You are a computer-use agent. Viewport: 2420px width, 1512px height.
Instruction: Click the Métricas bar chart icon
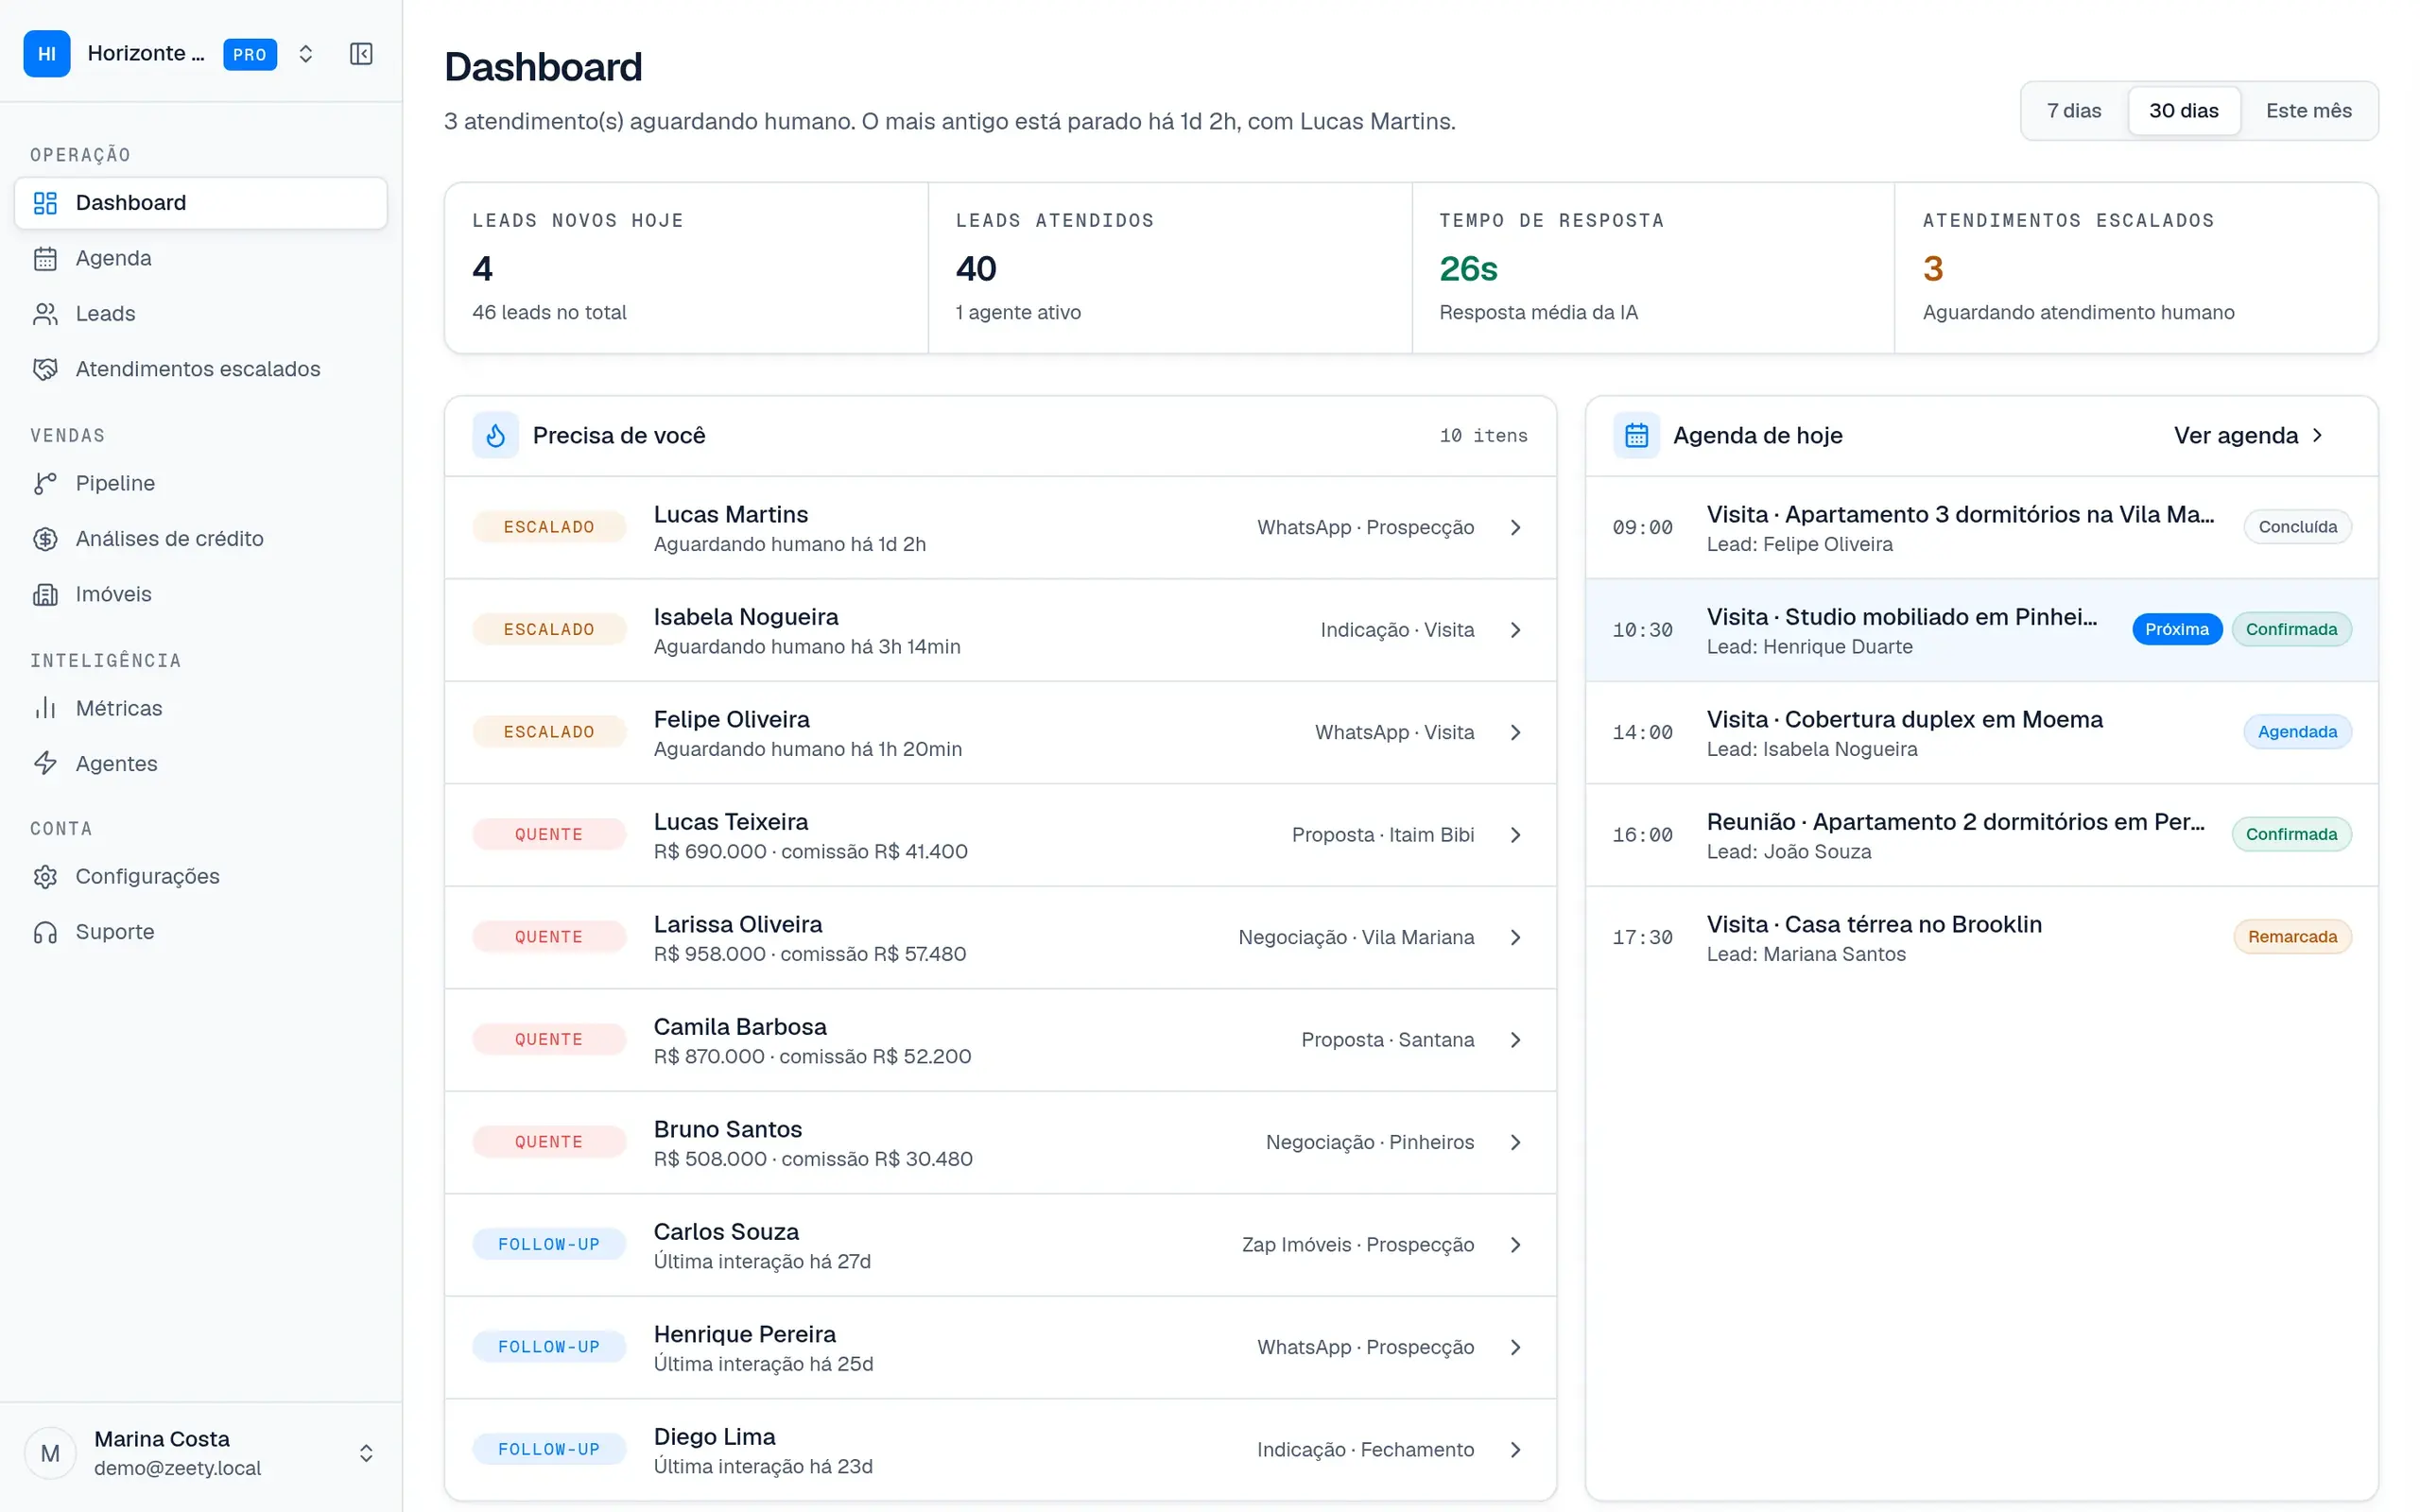[x=45, y=708]
